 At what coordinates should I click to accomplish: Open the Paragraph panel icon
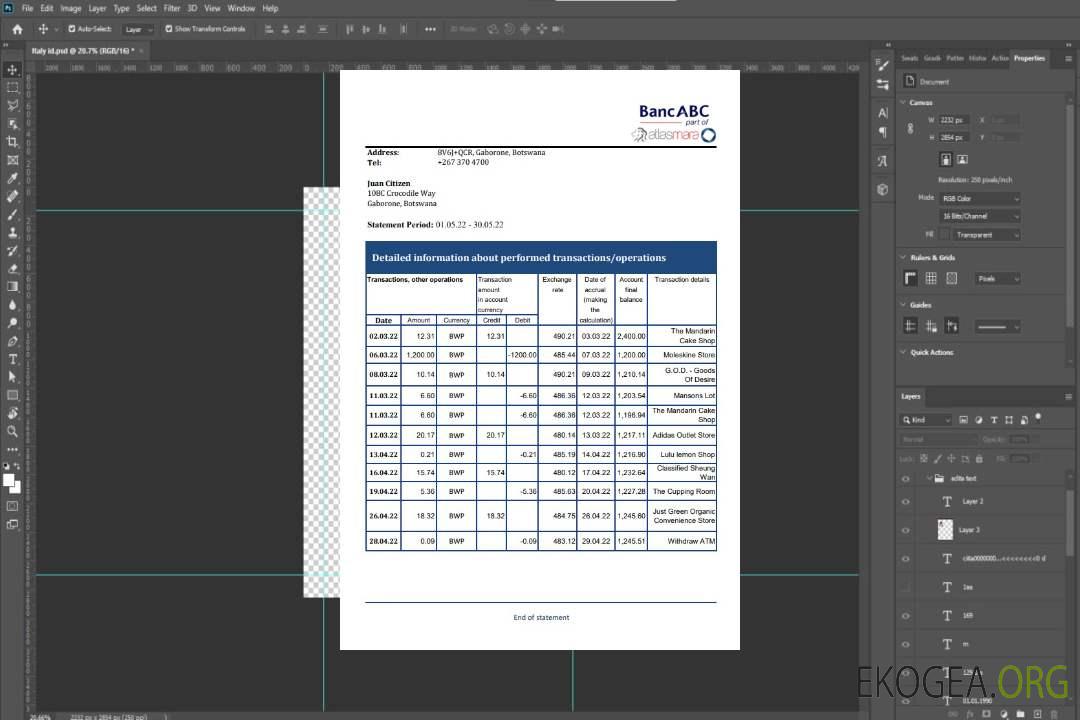point(883,132)
